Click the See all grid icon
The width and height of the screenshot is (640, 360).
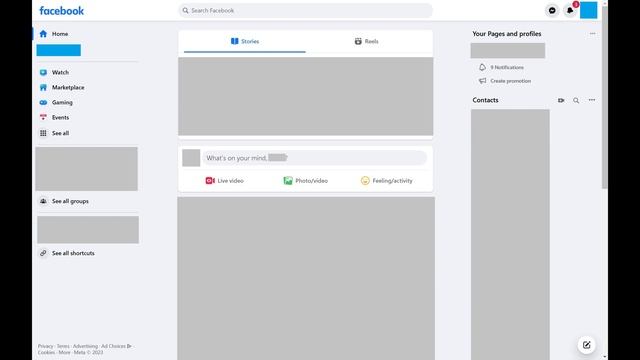tap(43, 133)
